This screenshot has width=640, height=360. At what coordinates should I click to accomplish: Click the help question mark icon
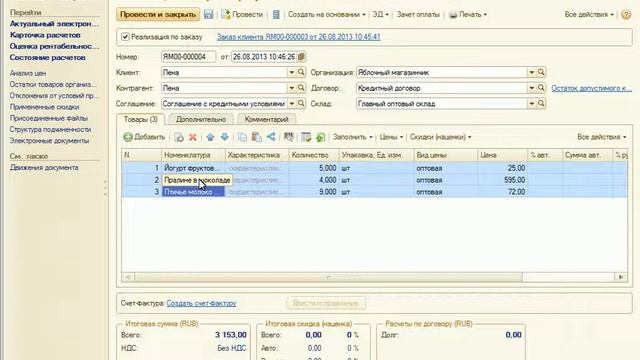click(626, 14)
